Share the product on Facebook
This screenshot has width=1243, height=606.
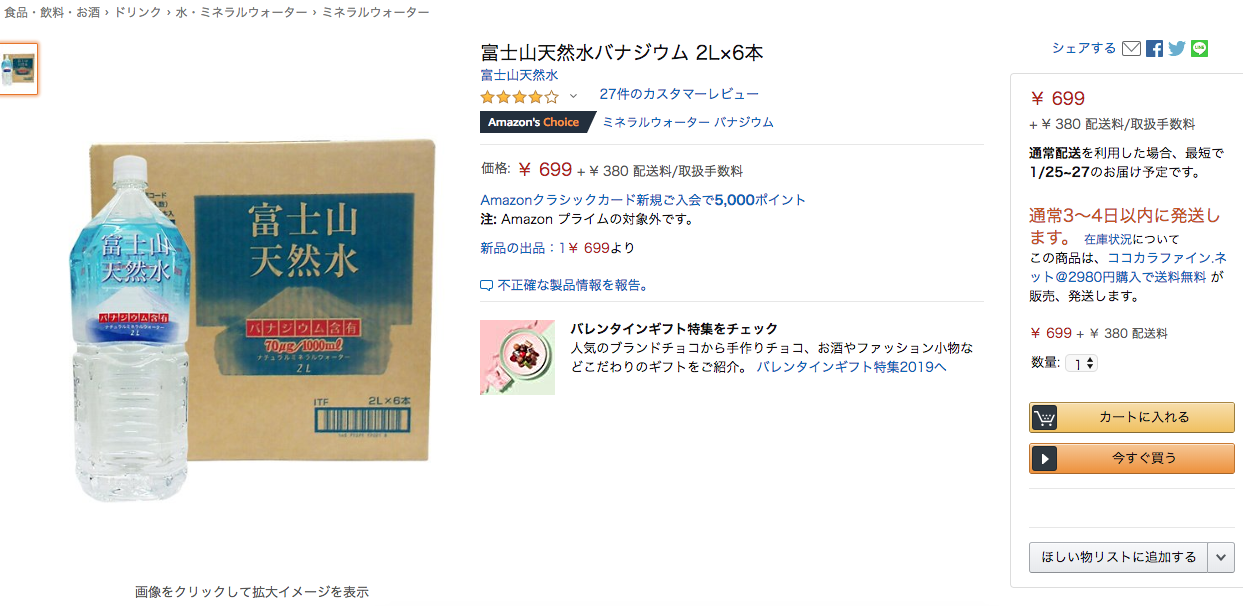pyautogui.click(x=1154, y=48)
